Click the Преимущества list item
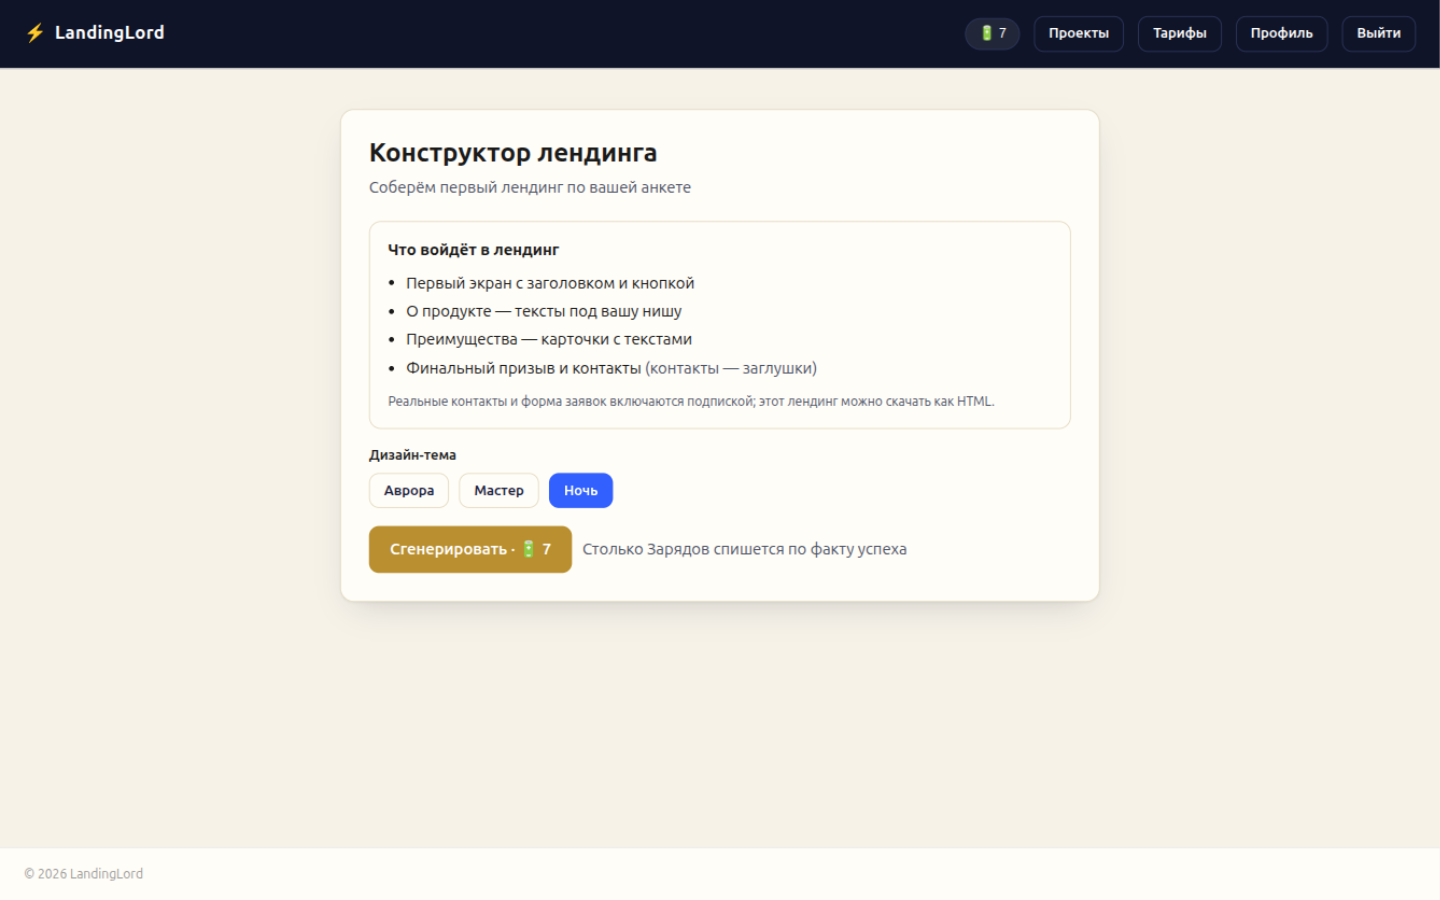 click(549, 339)
